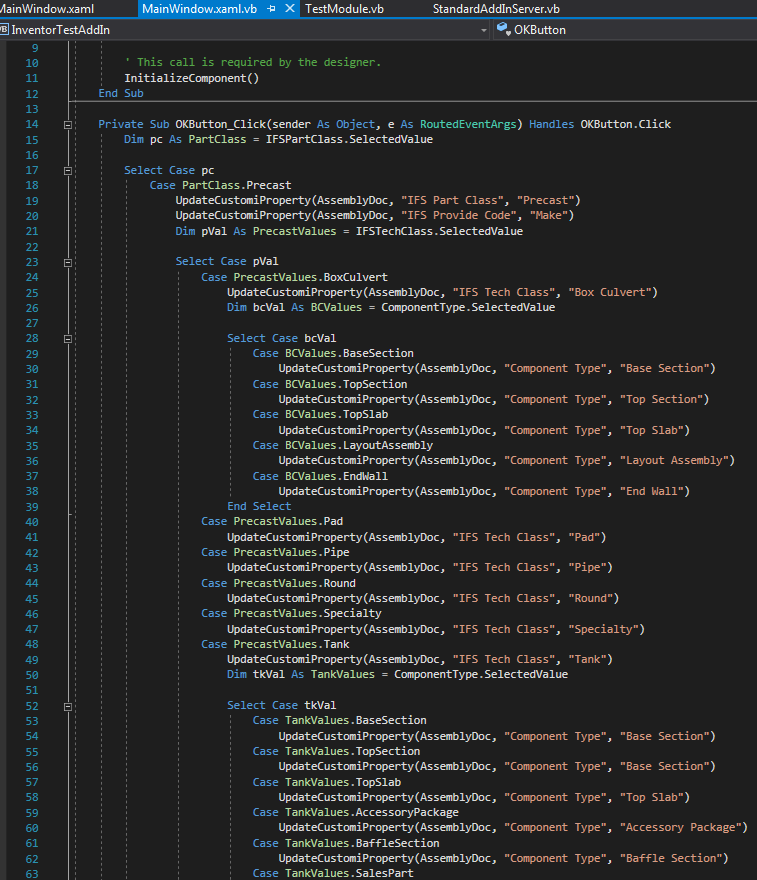The image size is (757, 880).
Task: Collapse the Select Case pc block
Action: pyautogui.click(x=68, y=170)
